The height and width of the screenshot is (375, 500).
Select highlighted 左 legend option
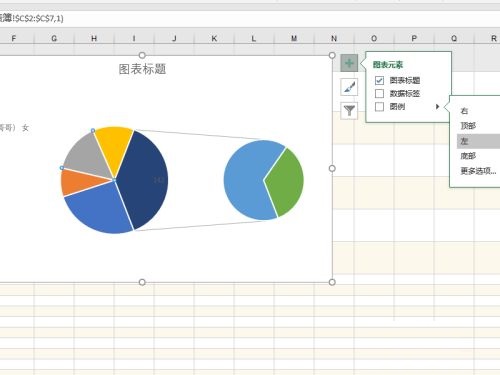478,141
